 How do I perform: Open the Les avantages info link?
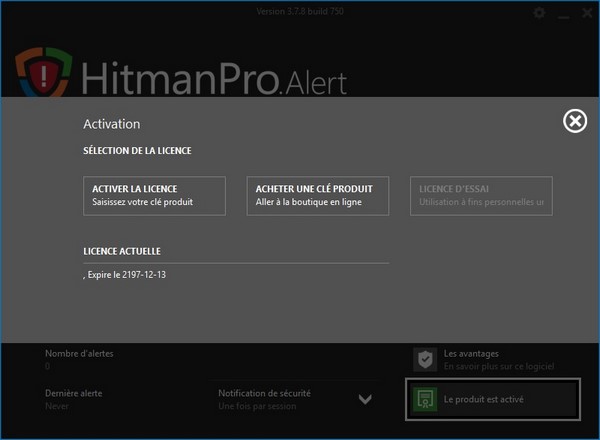coord(499,360)
